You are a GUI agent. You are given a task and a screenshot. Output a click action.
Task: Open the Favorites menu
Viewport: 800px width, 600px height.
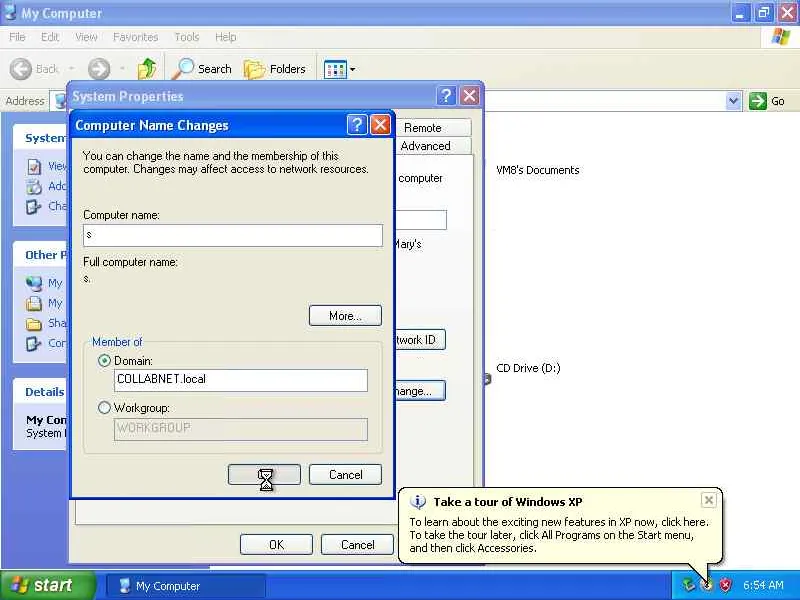coord(135,37)
